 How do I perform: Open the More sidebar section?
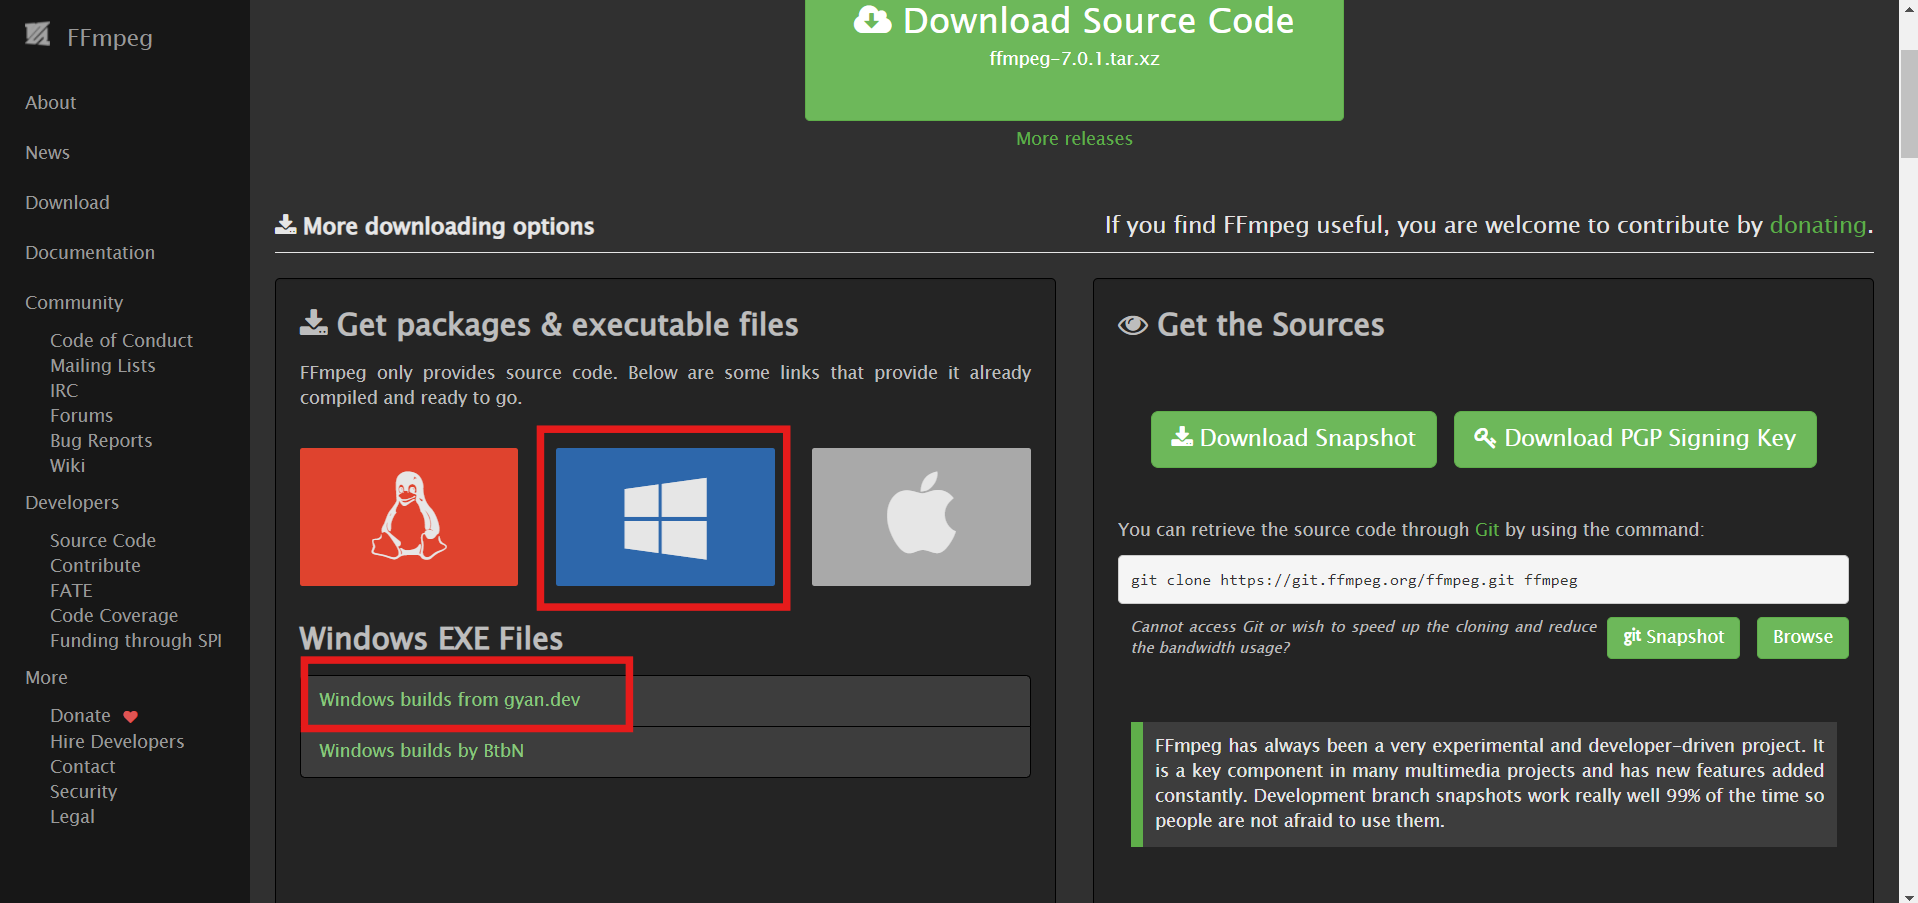tap(46, 677)
